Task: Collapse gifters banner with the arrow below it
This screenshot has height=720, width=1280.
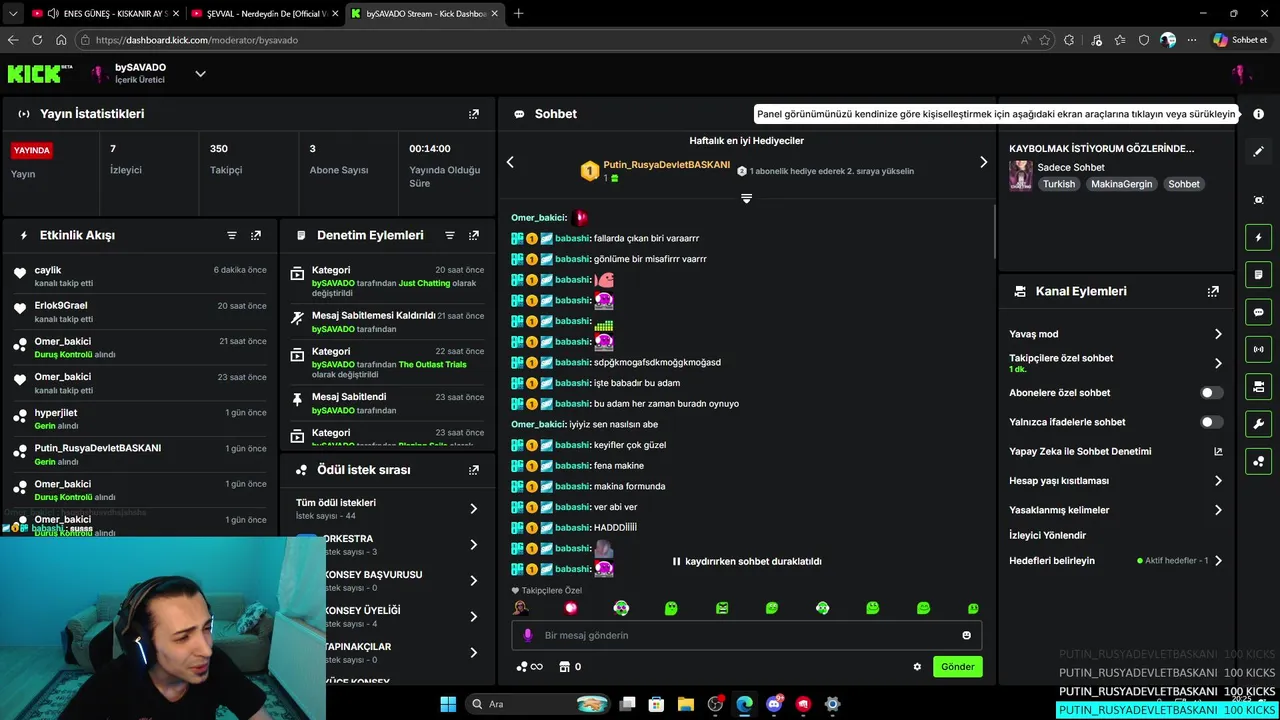Action: point(746,198)
